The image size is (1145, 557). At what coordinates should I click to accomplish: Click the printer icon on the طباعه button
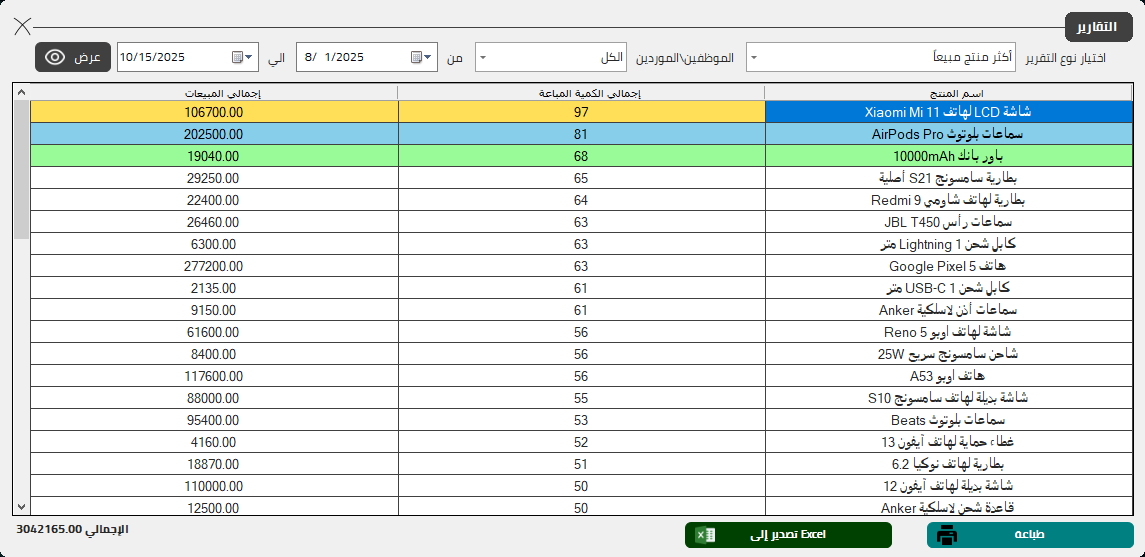(946, 535)
